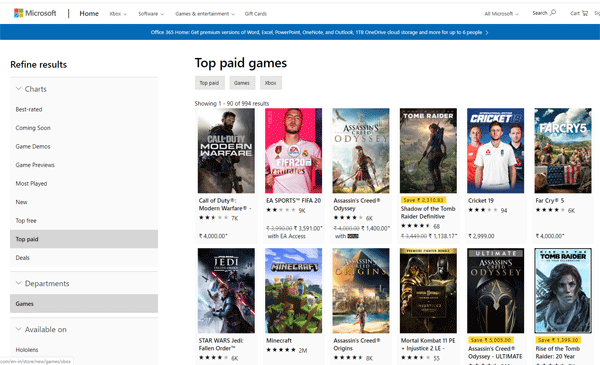
Task: Select Best-rated chart filter
Action: tap(29, 109)
